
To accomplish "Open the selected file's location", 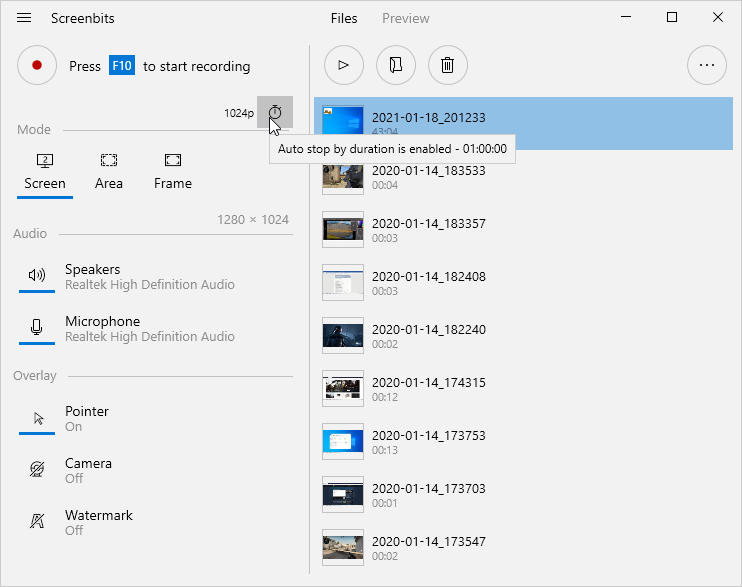I will (396, 65).
